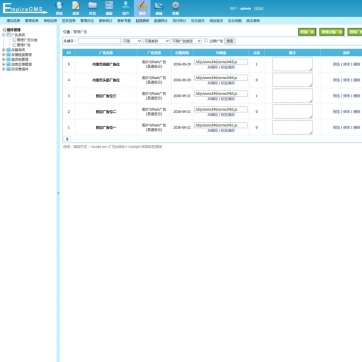Click 删除 for ad ID 4
362x362 pixels.
357,80
